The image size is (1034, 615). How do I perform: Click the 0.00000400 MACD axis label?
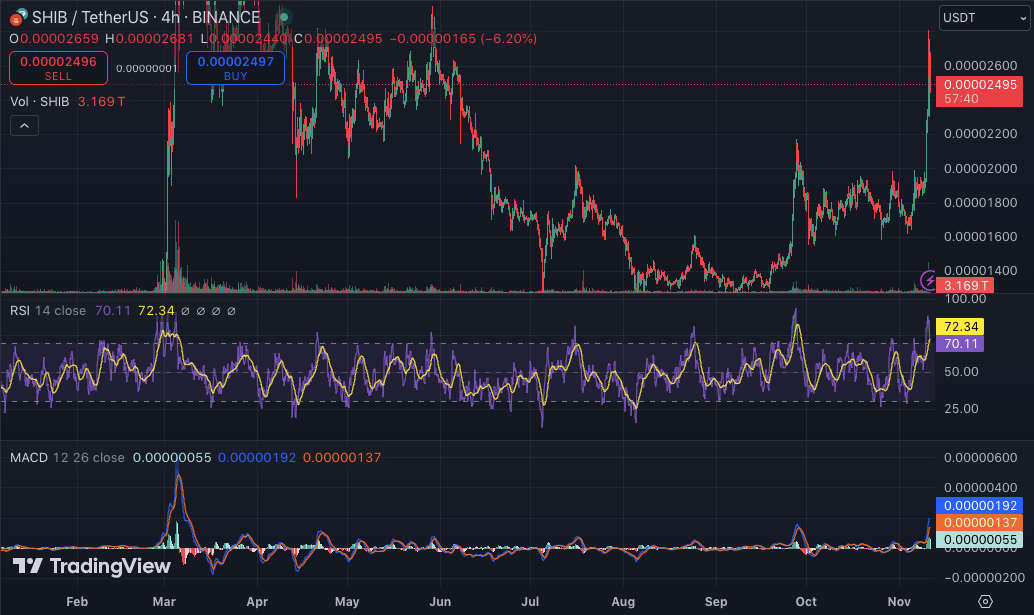pyautogui.click(x=981, y=488)
